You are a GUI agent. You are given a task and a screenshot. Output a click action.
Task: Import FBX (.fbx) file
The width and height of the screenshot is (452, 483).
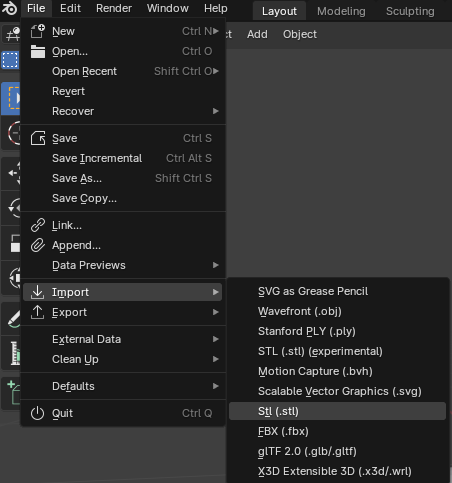[337, 431]
